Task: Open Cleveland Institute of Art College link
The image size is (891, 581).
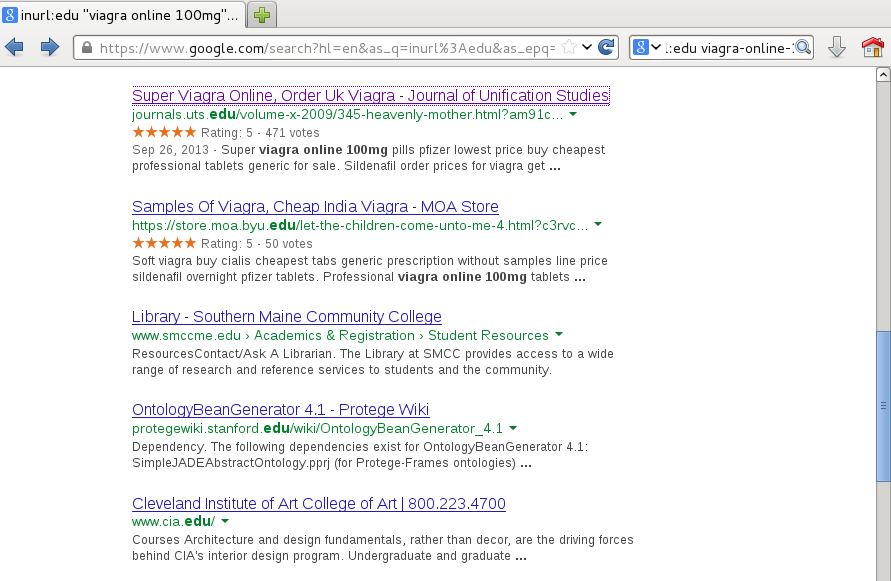Action: click(x=319, y=503)
